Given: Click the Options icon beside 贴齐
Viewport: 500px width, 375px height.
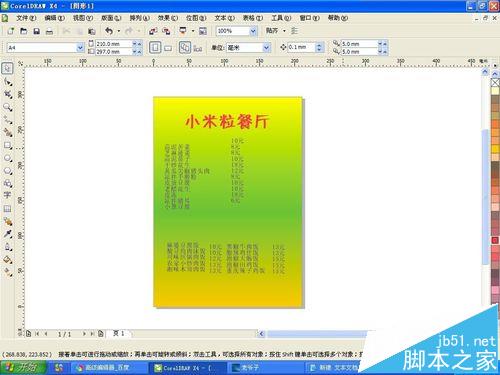Looking at the screenshot, I should 294,31.
